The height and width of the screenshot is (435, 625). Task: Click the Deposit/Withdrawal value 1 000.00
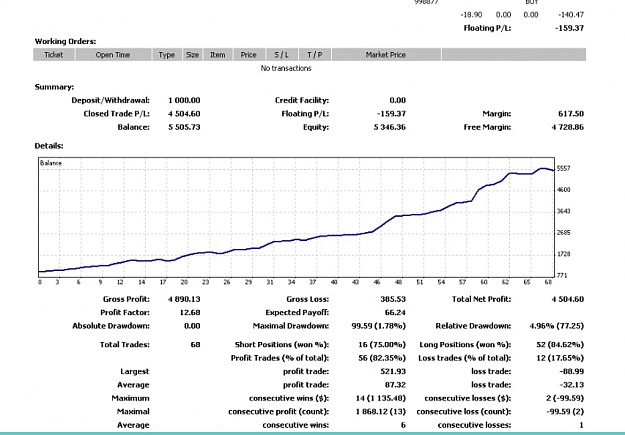coord(184,100)
